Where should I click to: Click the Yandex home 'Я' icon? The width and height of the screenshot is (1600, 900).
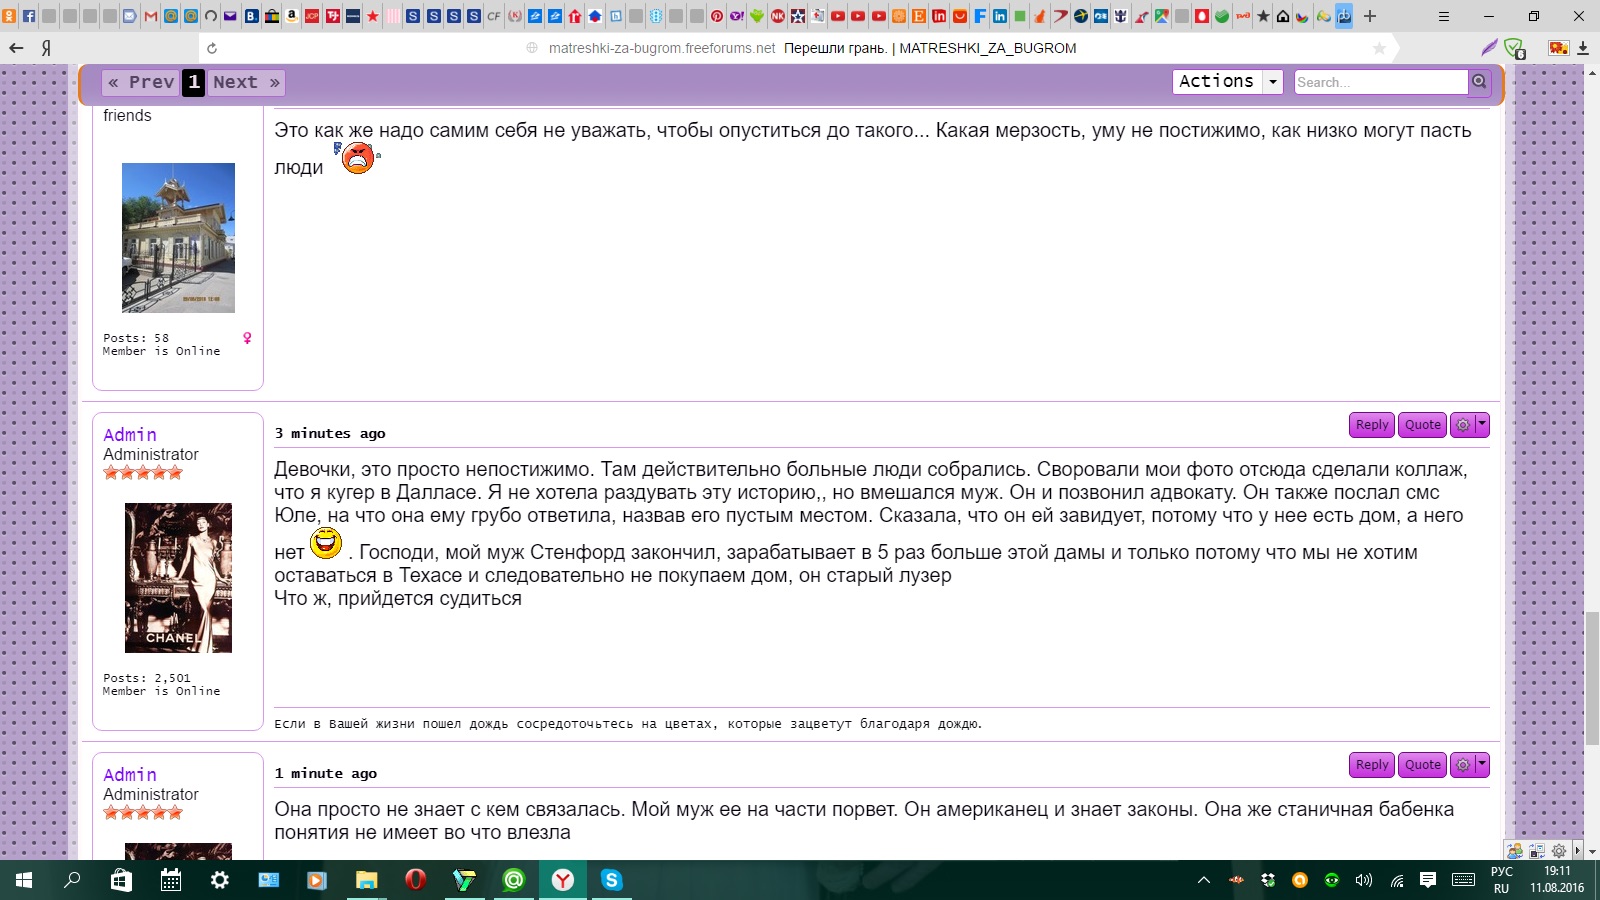click(46, 48)
